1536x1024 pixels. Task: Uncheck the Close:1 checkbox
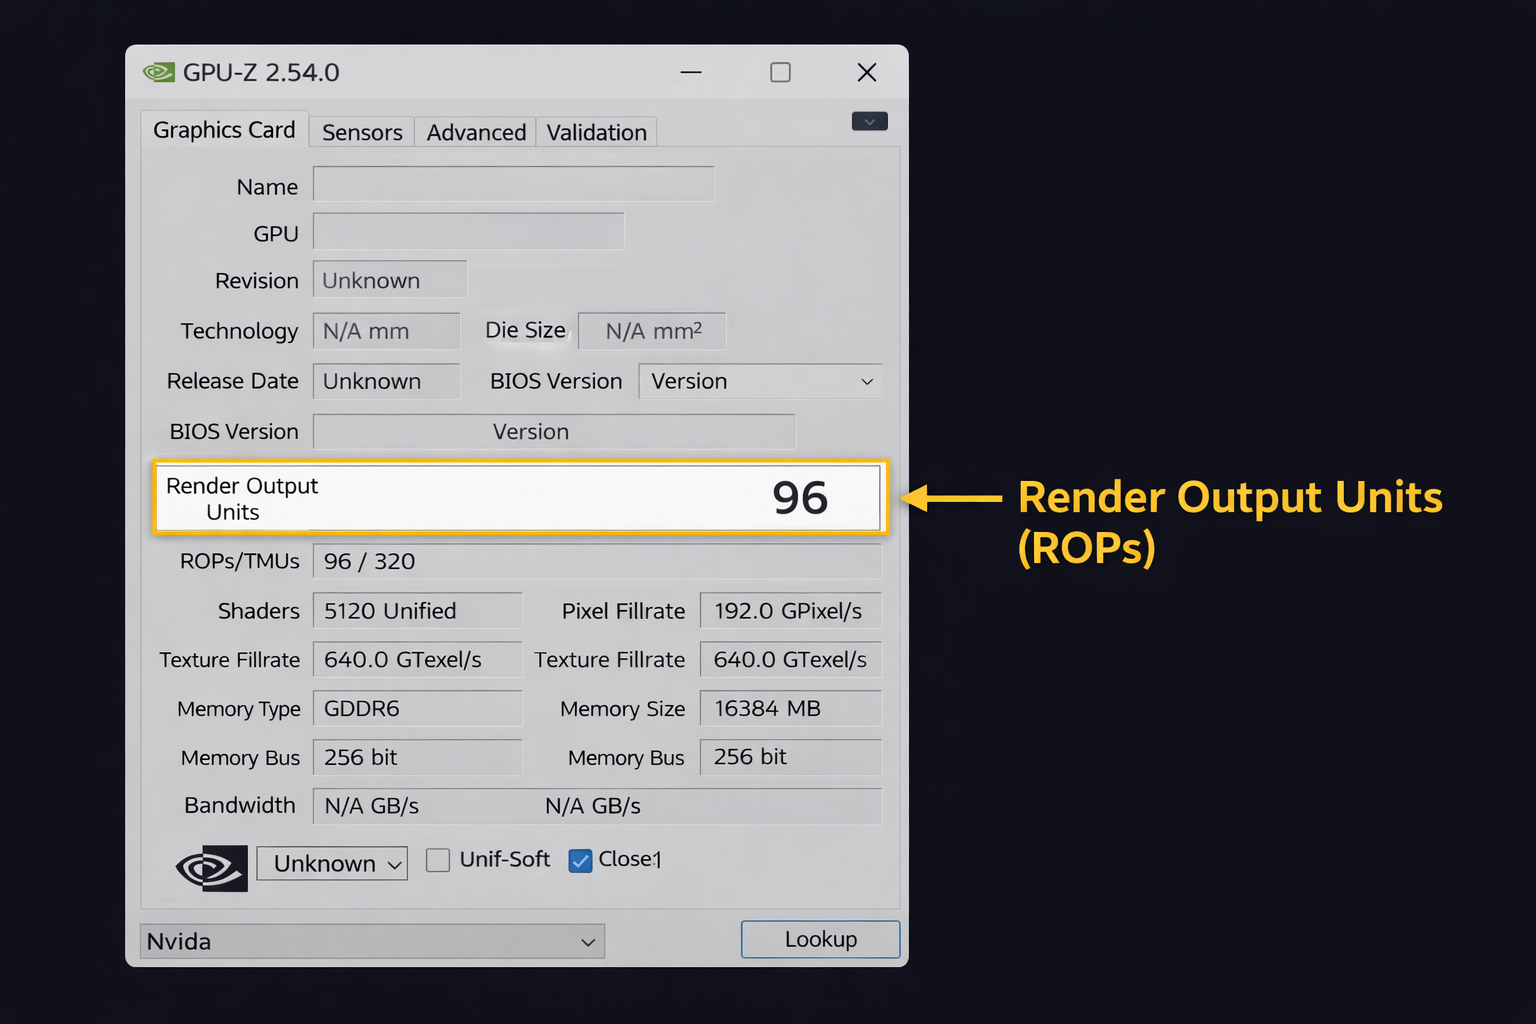click(x=580, y=860)
